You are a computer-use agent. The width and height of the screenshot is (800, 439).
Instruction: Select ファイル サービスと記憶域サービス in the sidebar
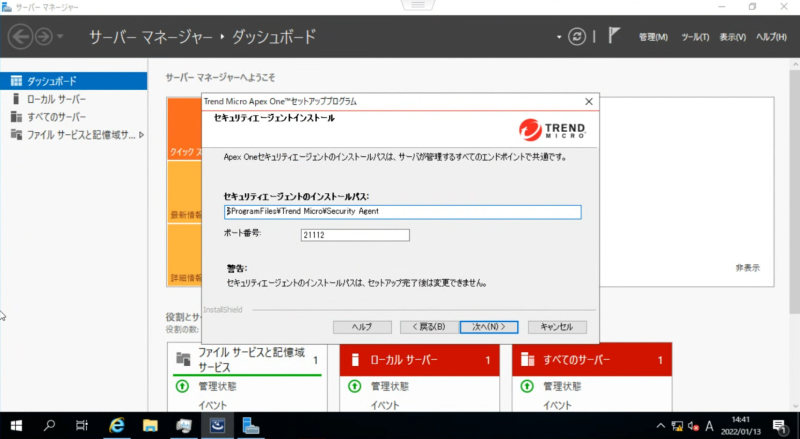pyautogui.click(x=73, y=135)
